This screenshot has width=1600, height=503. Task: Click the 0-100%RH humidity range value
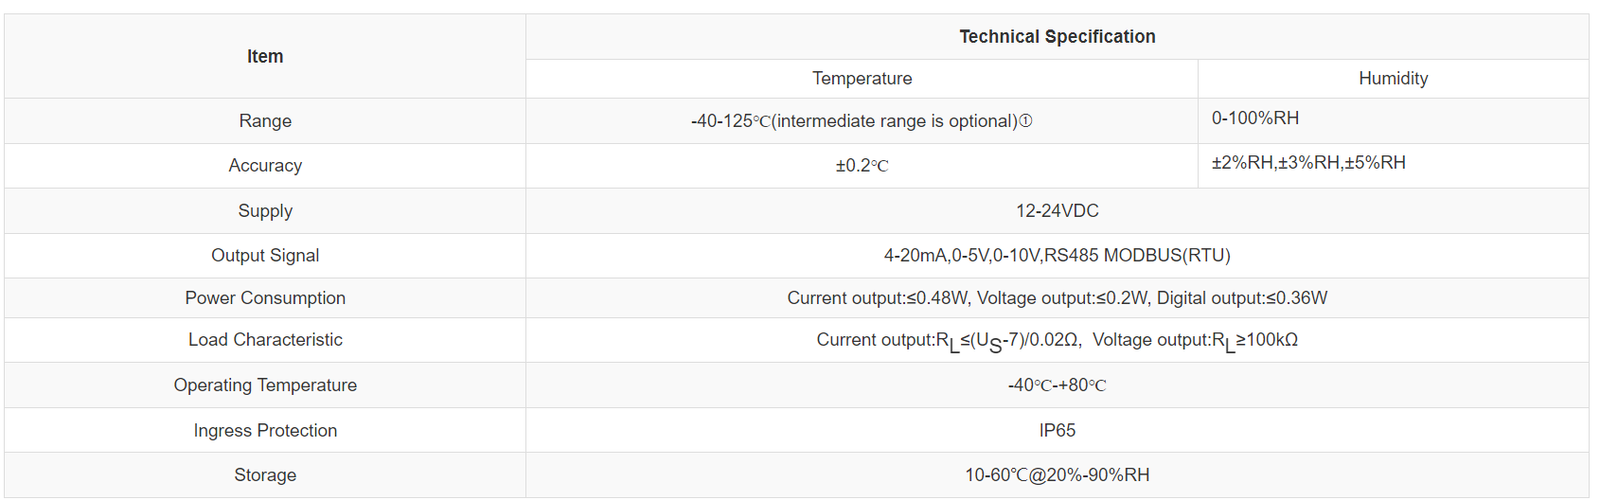[x=1255, y=118]
